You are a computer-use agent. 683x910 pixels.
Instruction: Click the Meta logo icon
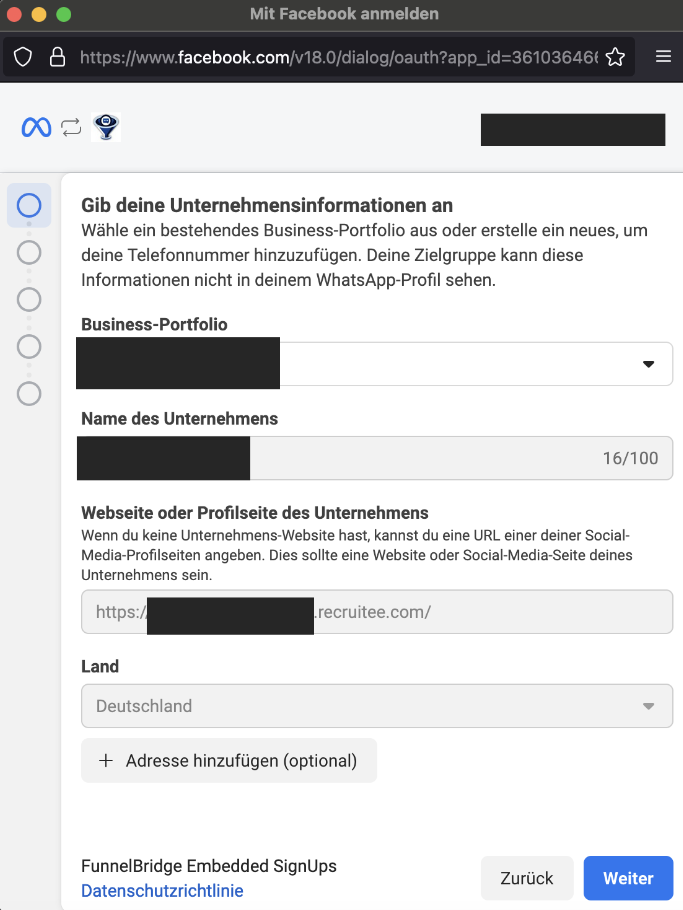pyautogui.click(x=36, y=128)
